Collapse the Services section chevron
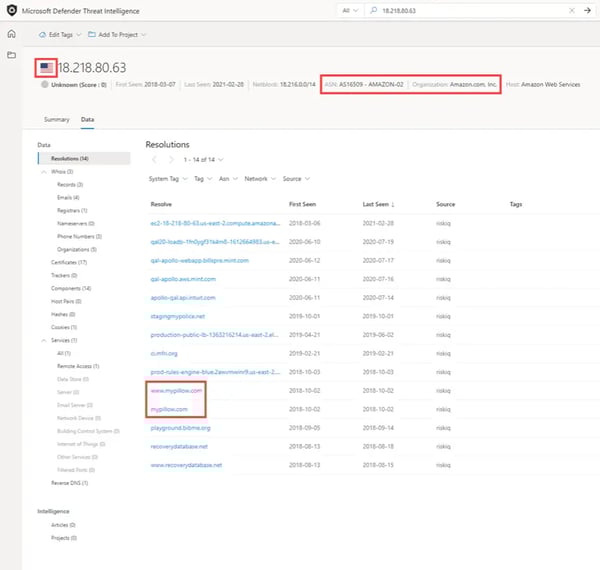The image size is (600, 570). pyautogui.click(x=44, y=340)
